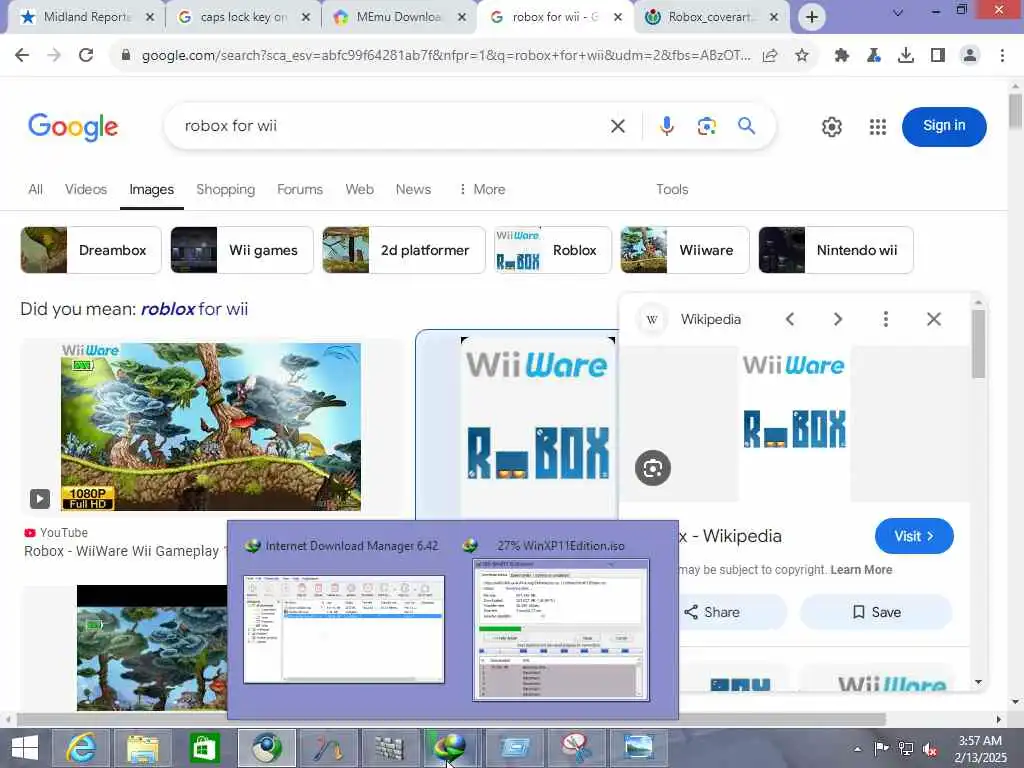This screenshot has width=1024, height=768.
Task: Switch to the caps lock key tab
Action: point(243,17)
